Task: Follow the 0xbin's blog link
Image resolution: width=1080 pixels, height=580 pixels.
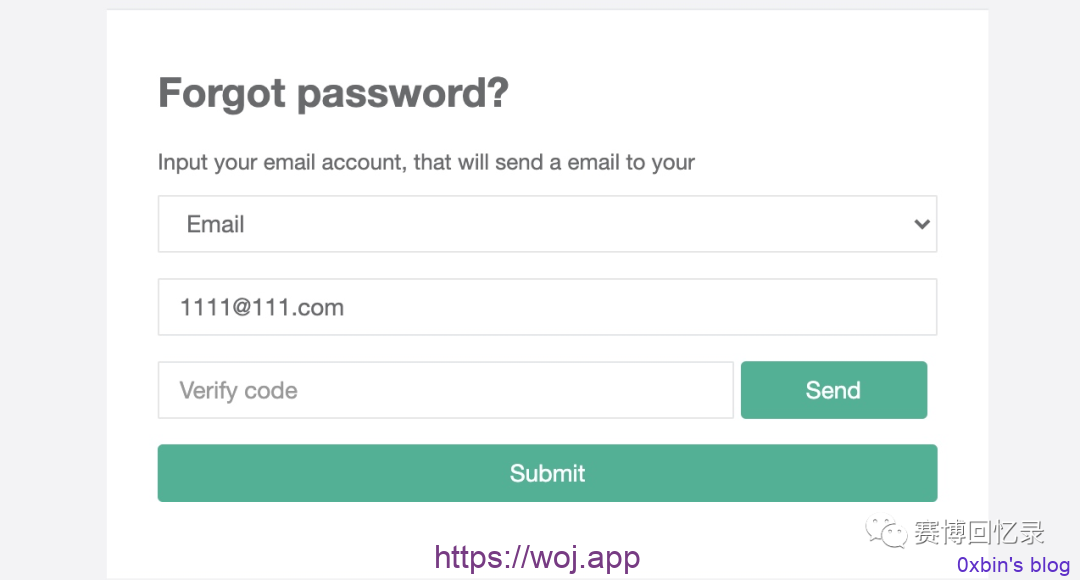Action: 1013,565
